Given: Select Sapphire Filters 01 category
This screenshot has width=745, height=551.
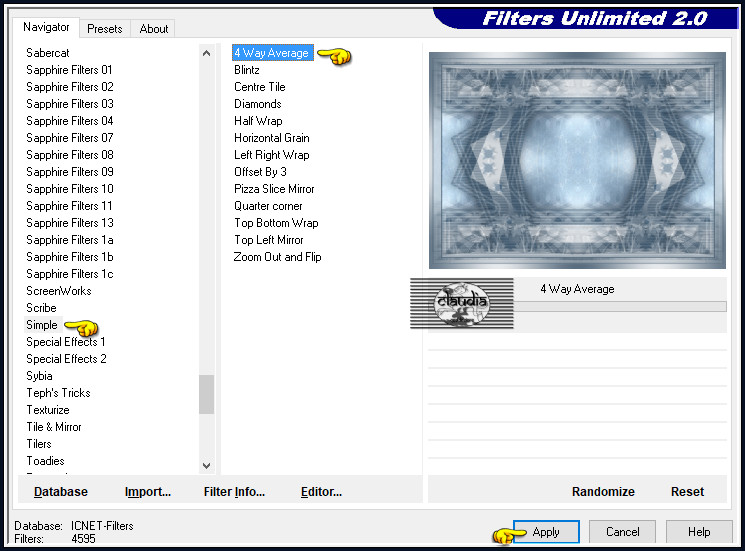Looking at the screenshot, I should [x=69, y=70].
